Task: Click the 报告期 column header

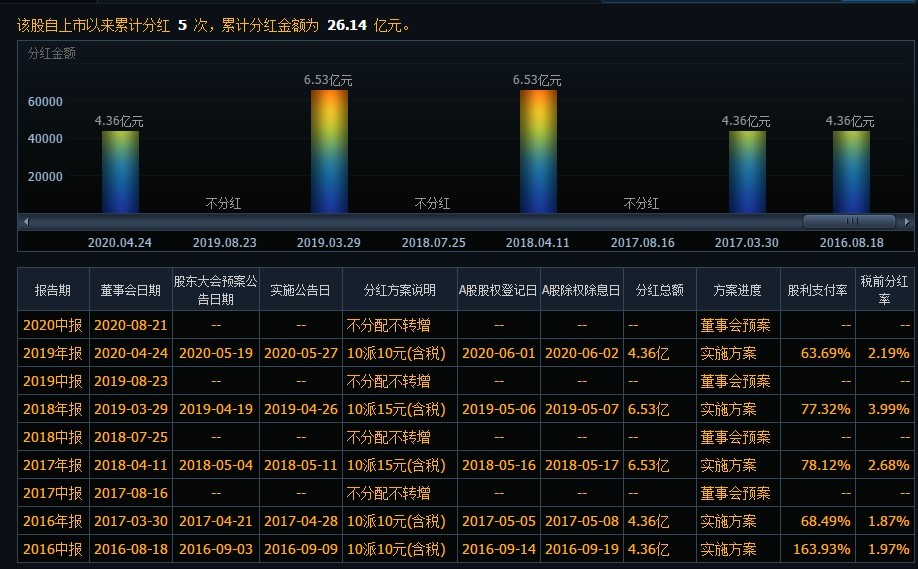Action: click(53, 290)
